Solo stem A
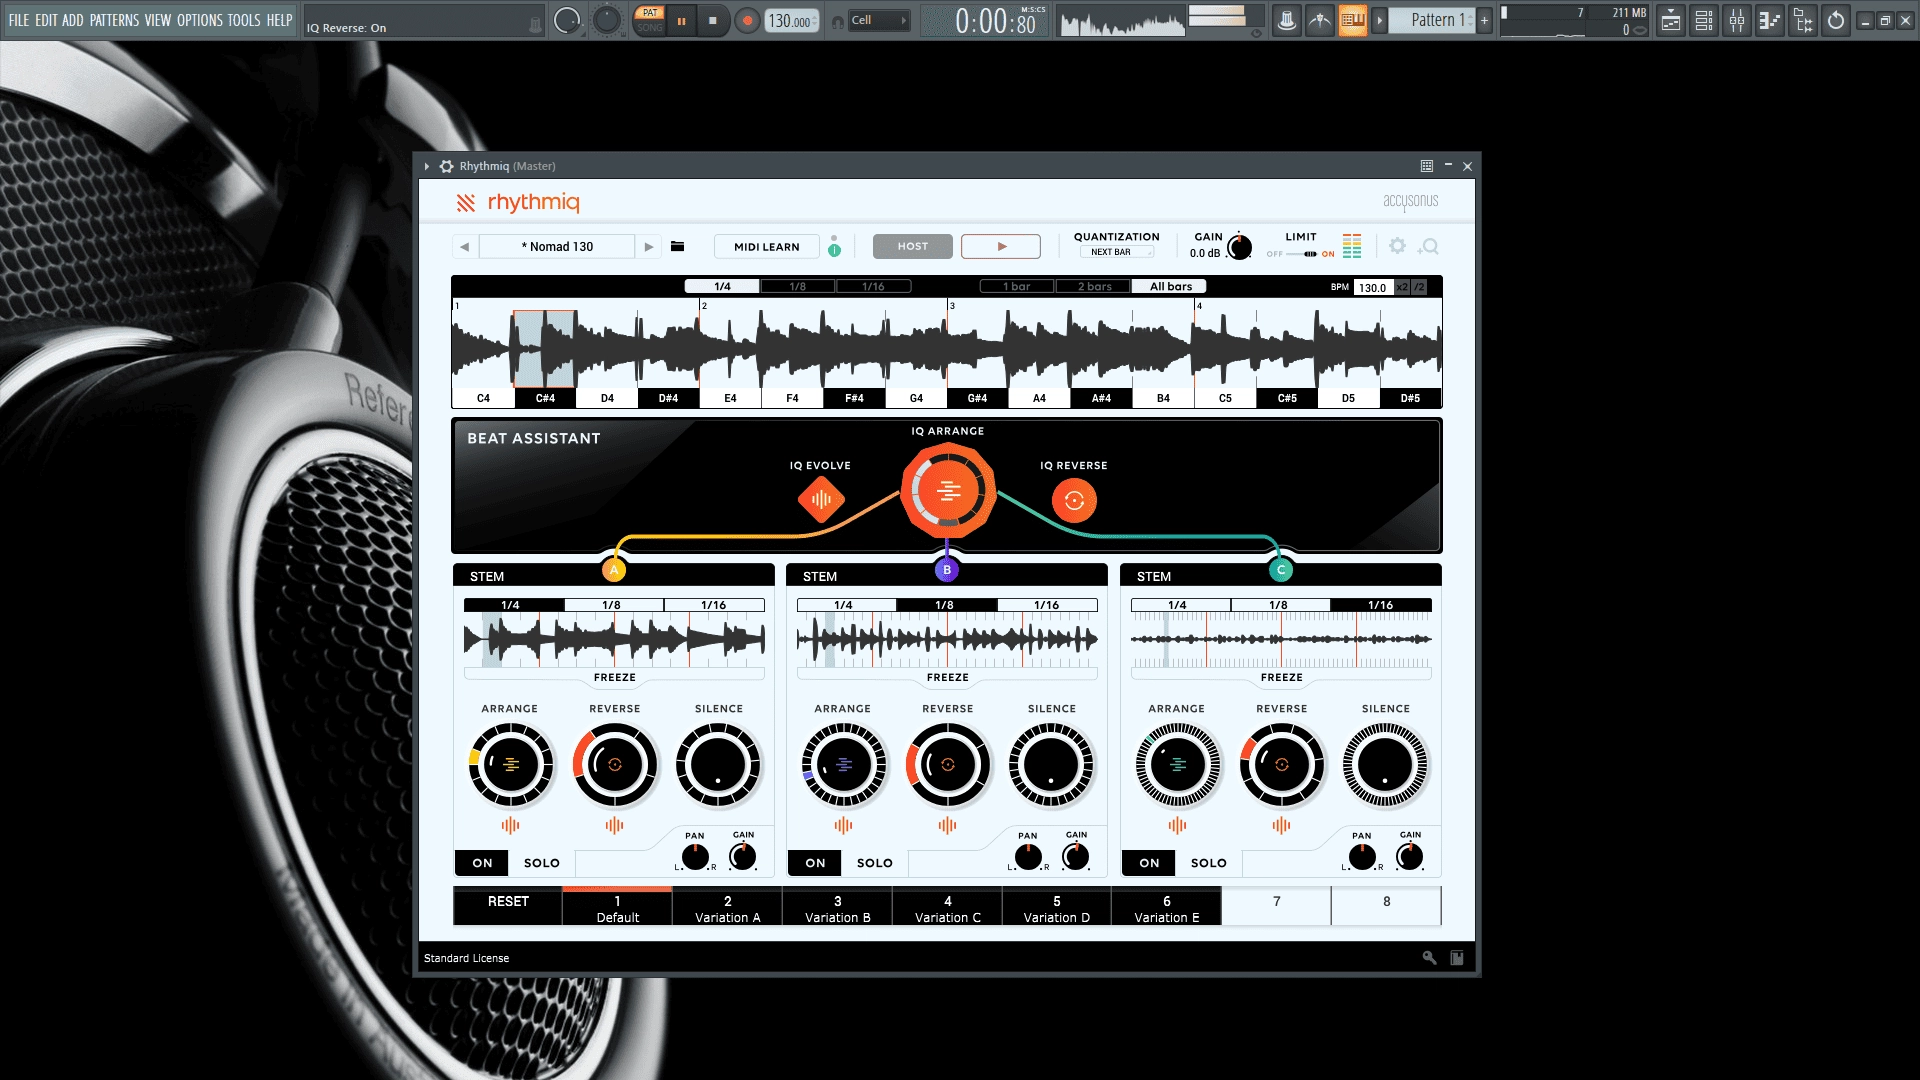This screenshot has width=1920, height=1080. (x=542, y=863)
